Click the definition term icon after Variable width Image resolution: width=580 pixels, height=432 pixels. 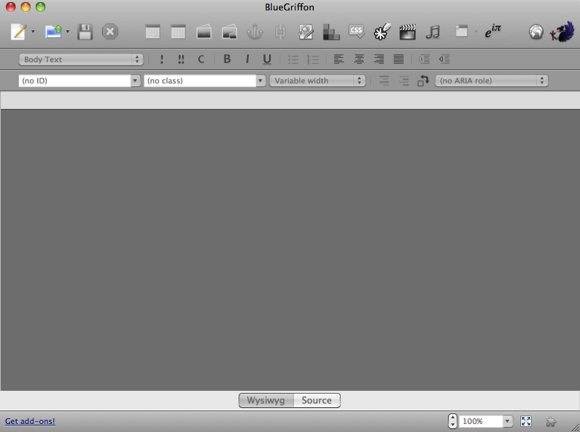click(384, 81)
